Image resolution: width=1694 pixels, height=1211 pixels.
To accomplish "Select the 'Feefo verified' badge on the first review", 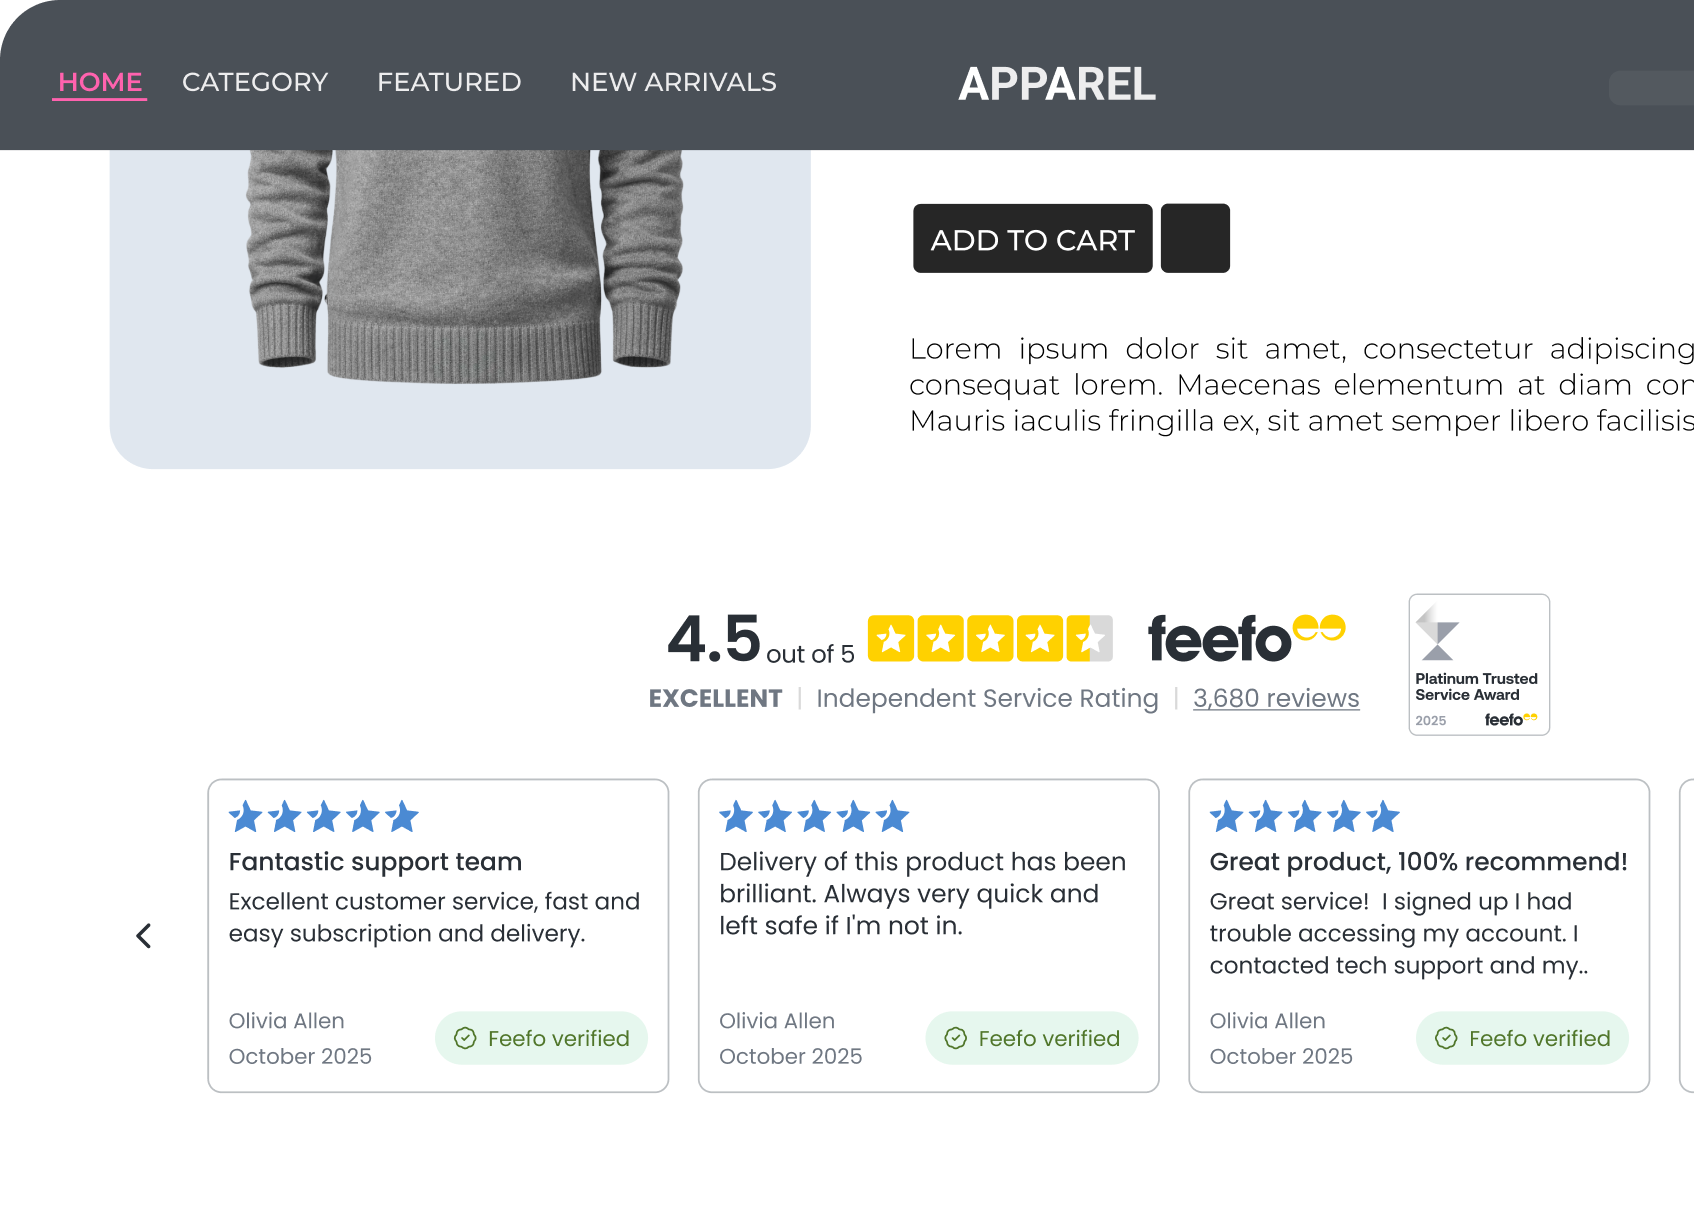I will point(541,1038).
